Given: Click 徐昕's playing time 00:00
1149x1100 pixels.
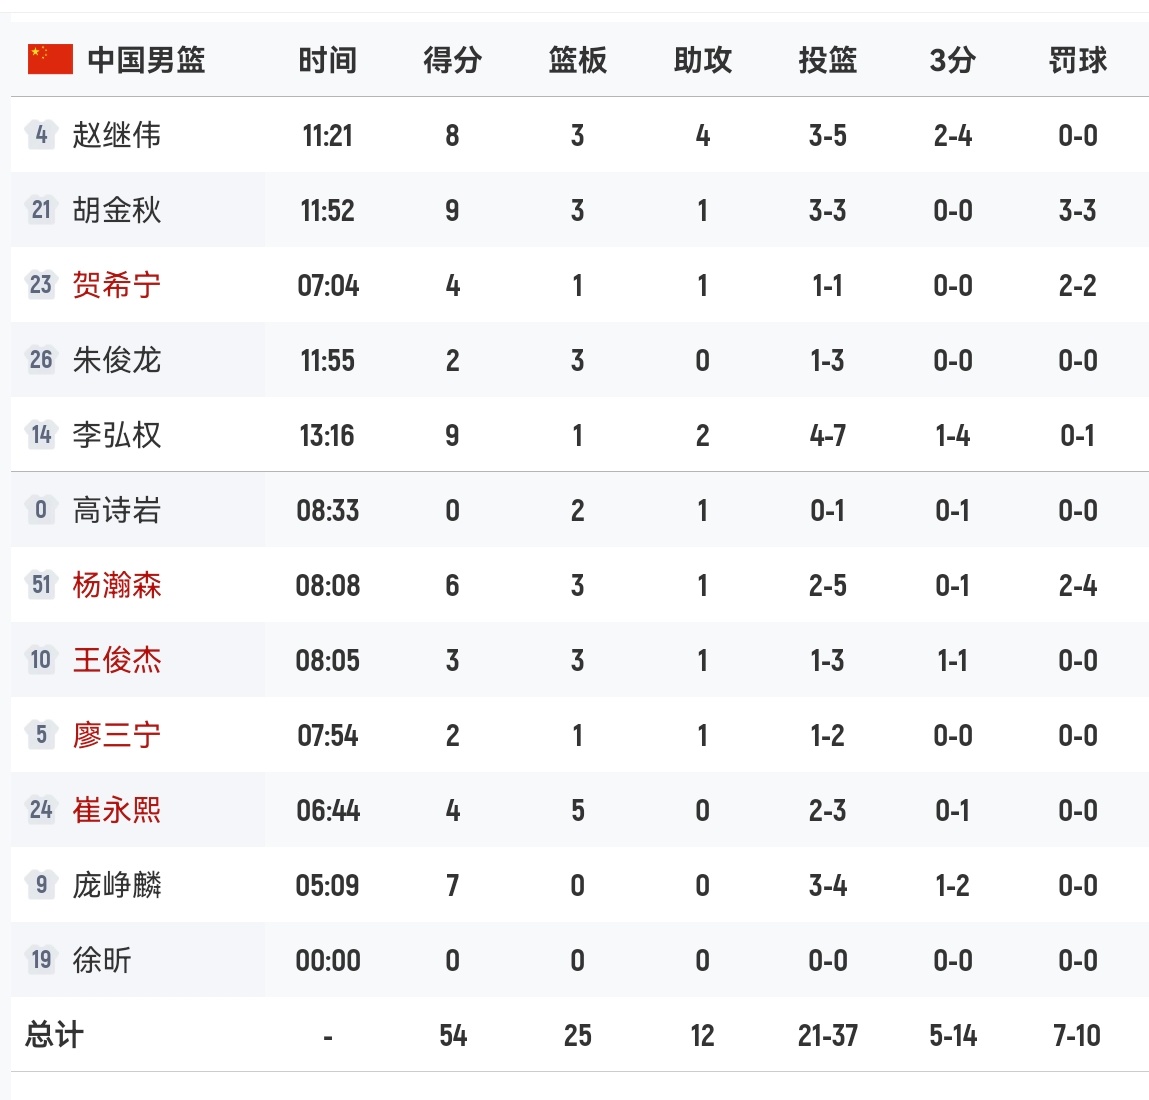Looking at the screenshot, I should click(328, 961).
